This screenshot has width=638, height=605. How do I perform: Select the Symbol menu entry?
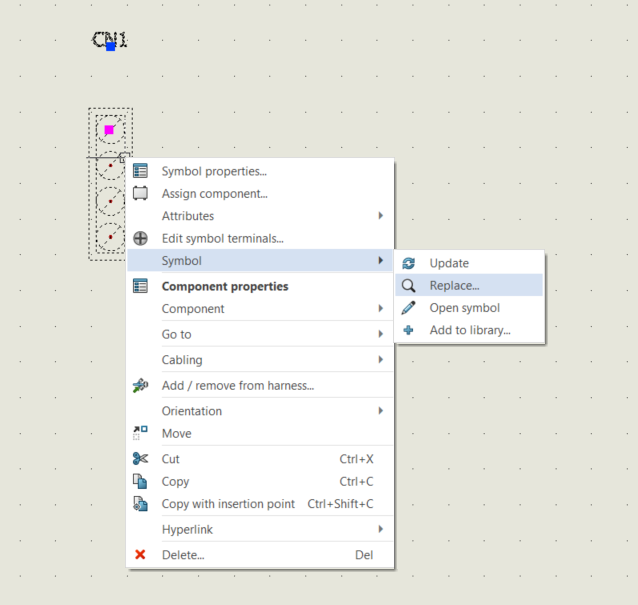[260, 260]
